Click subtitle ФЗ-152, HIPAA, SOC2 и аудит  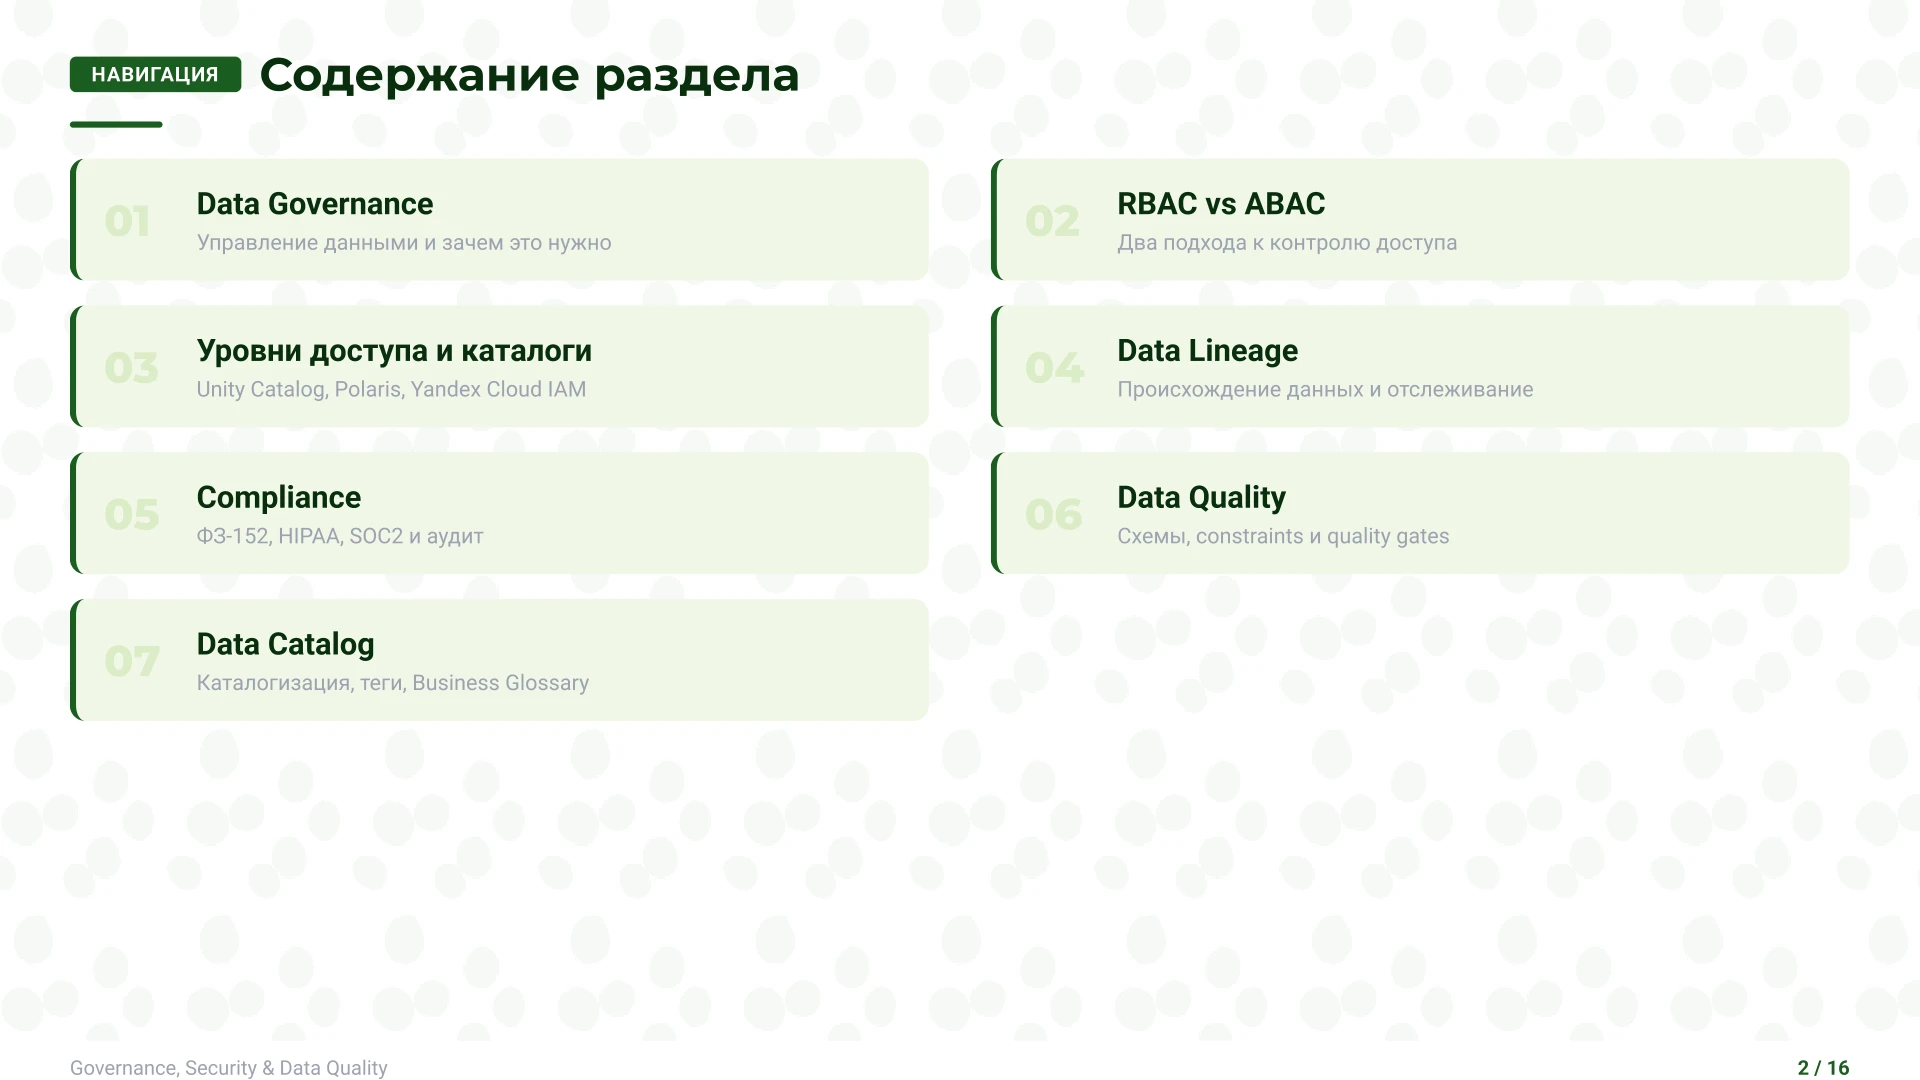click(x=340, y=536)
